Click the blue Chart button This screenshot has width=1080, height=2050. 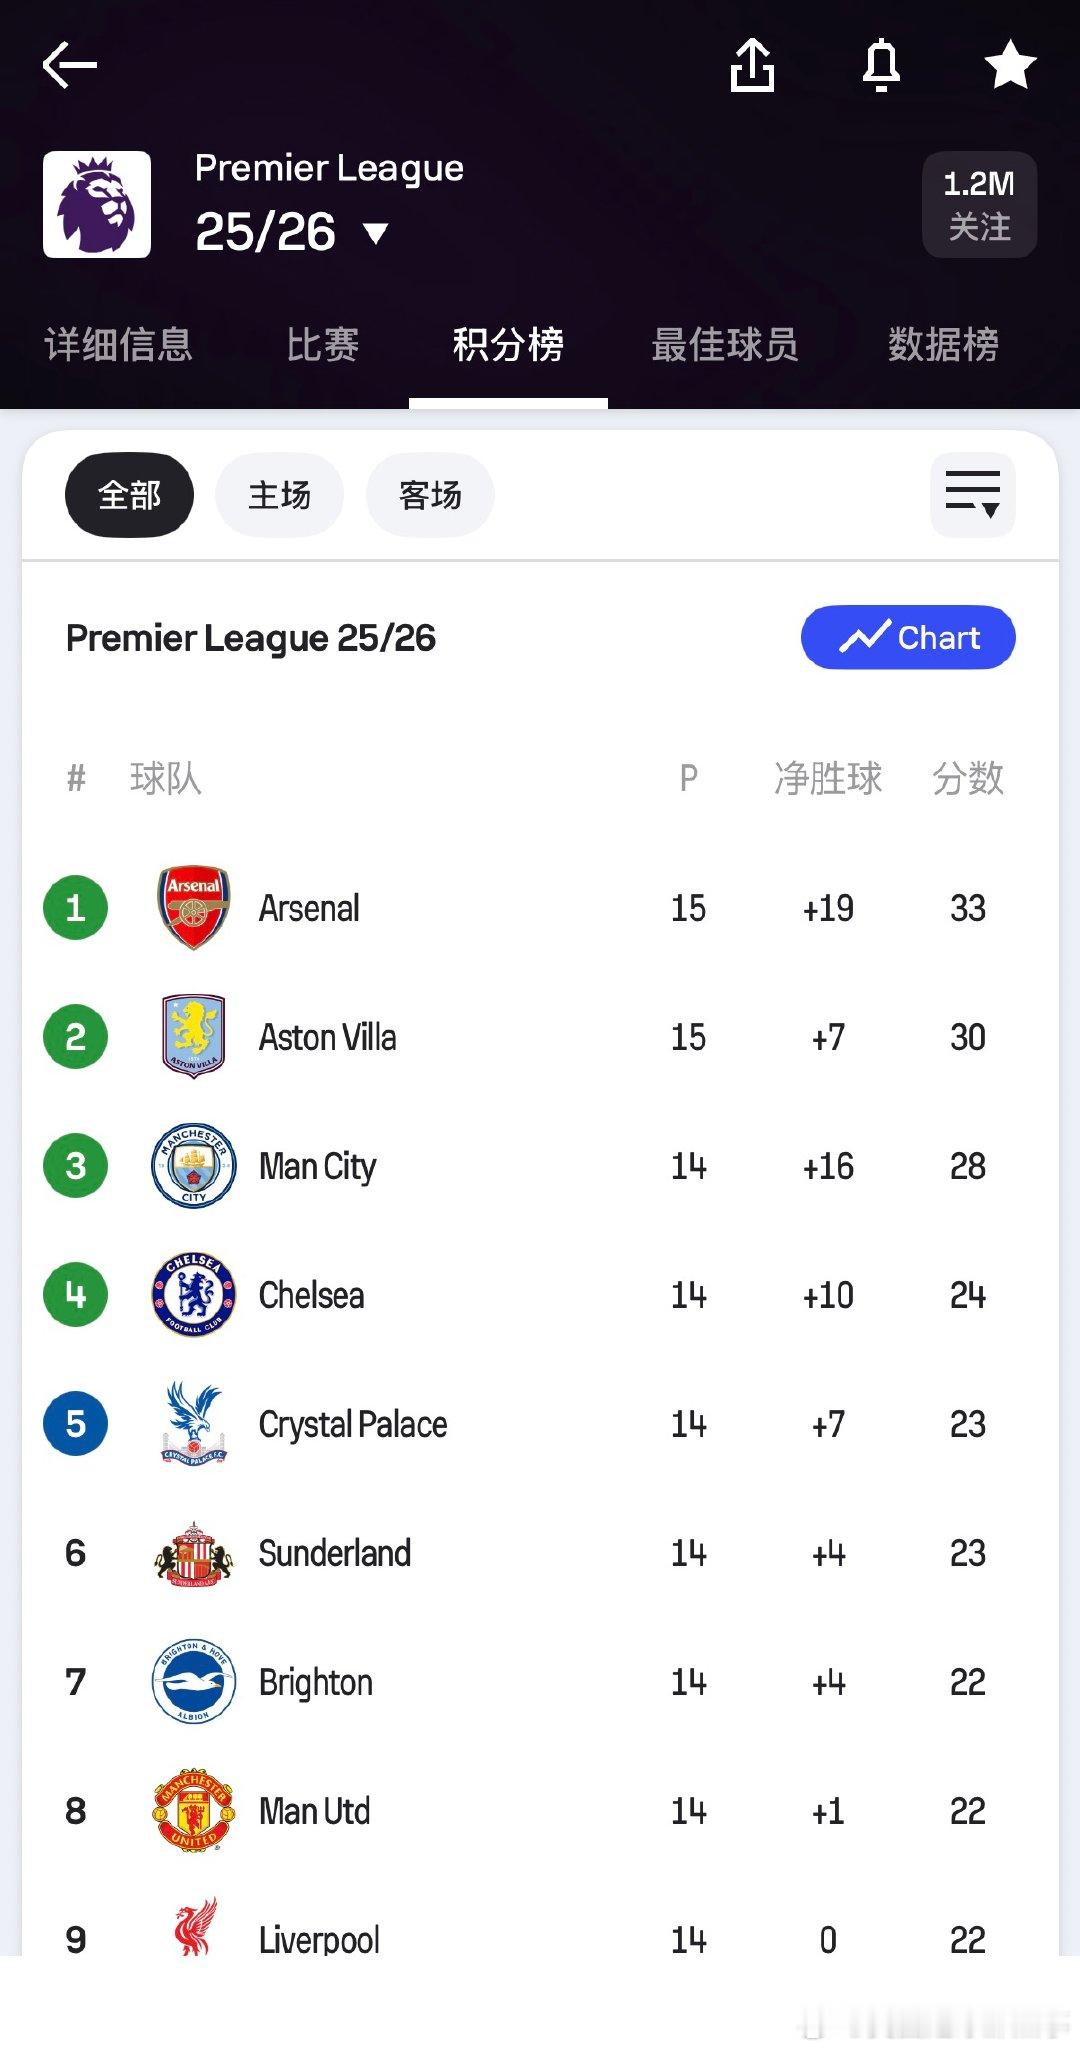pyautogui.click(x=908, y=637)
